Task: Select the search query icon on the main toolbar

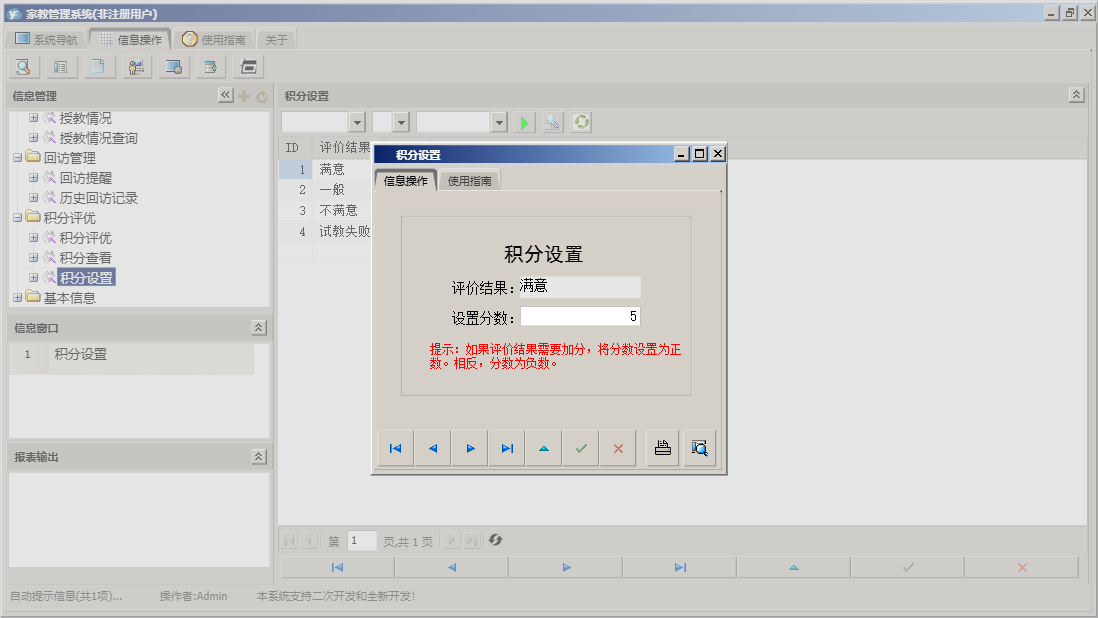Action: tap(22, 66)
